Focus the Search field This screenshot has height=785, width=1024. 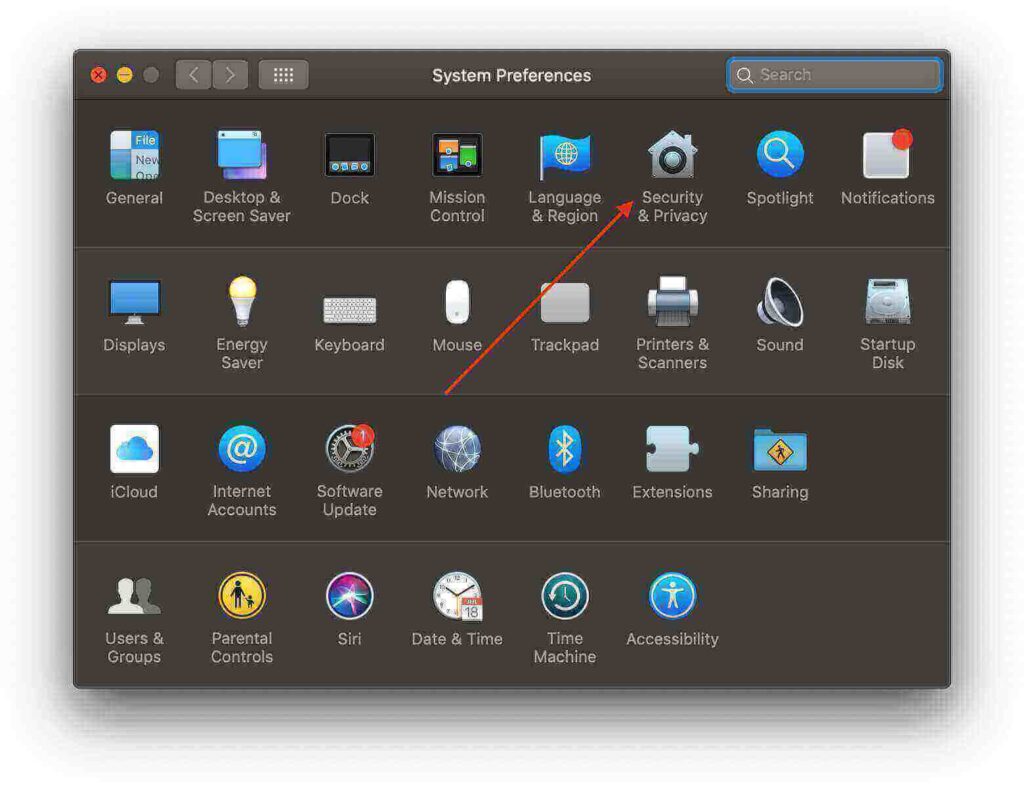(835, 75)
